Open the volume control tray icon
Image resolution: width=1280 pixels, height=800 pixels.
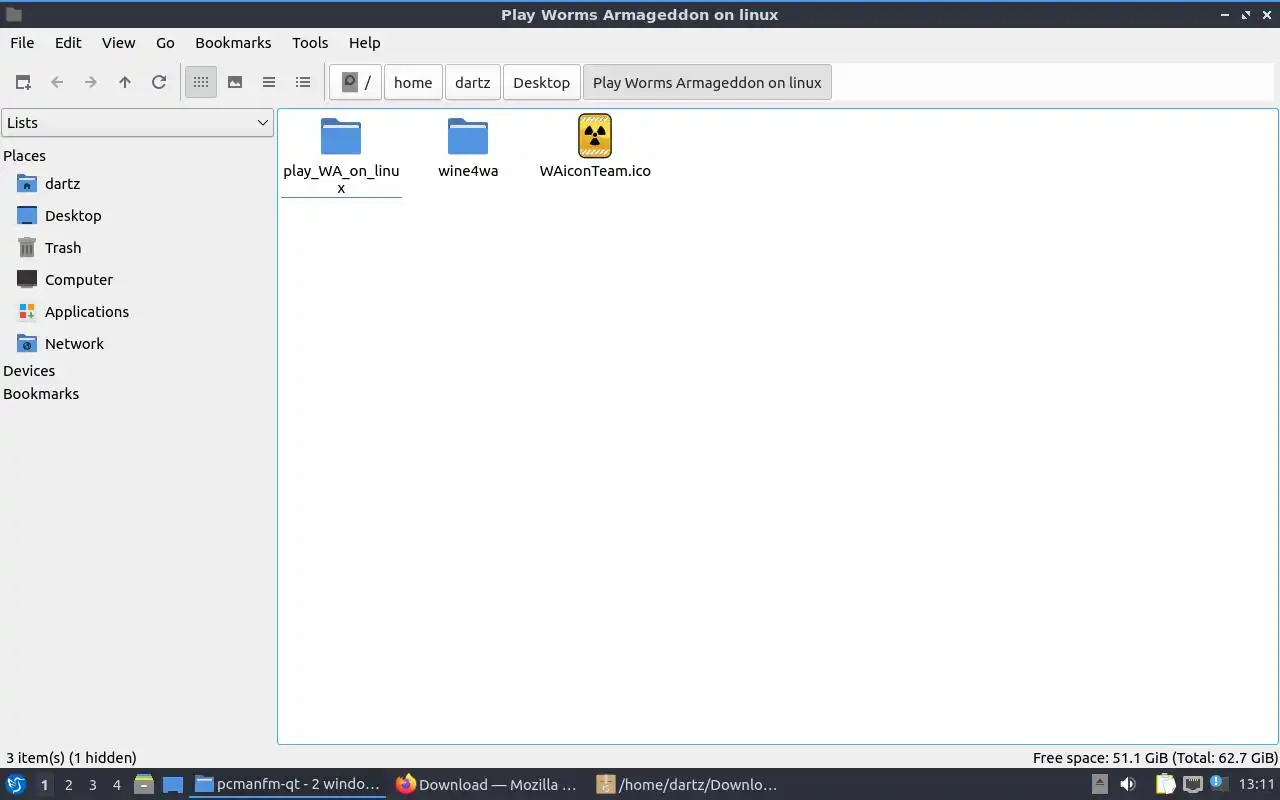1128,785
